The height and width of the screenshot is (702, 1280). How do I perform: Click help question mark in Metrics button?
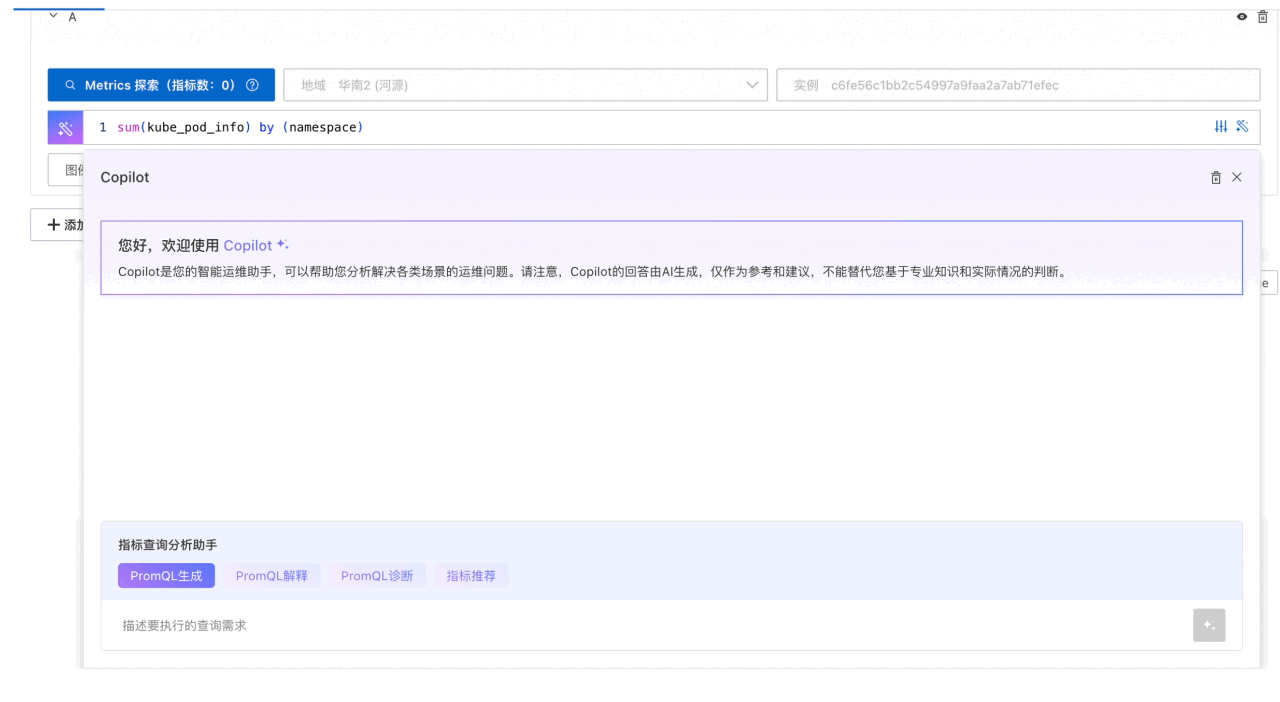[252, 85]
